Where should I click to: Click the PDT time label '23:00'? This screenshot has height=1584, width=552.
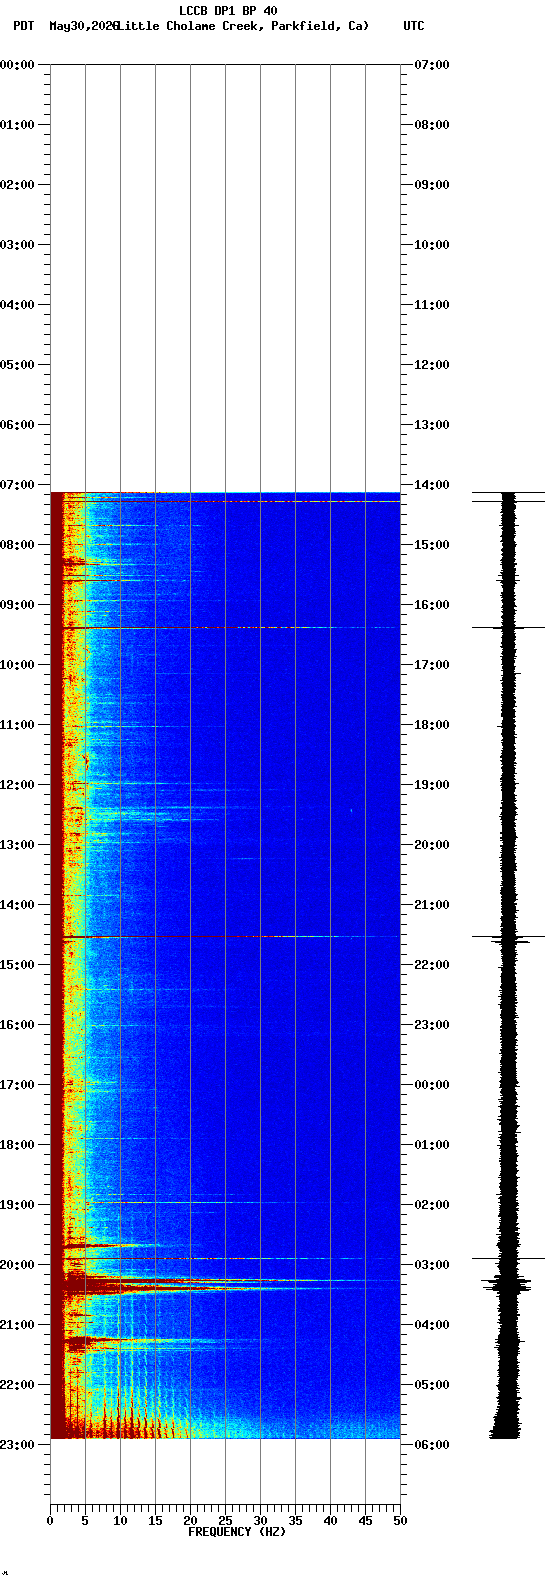pos(18,1445)
